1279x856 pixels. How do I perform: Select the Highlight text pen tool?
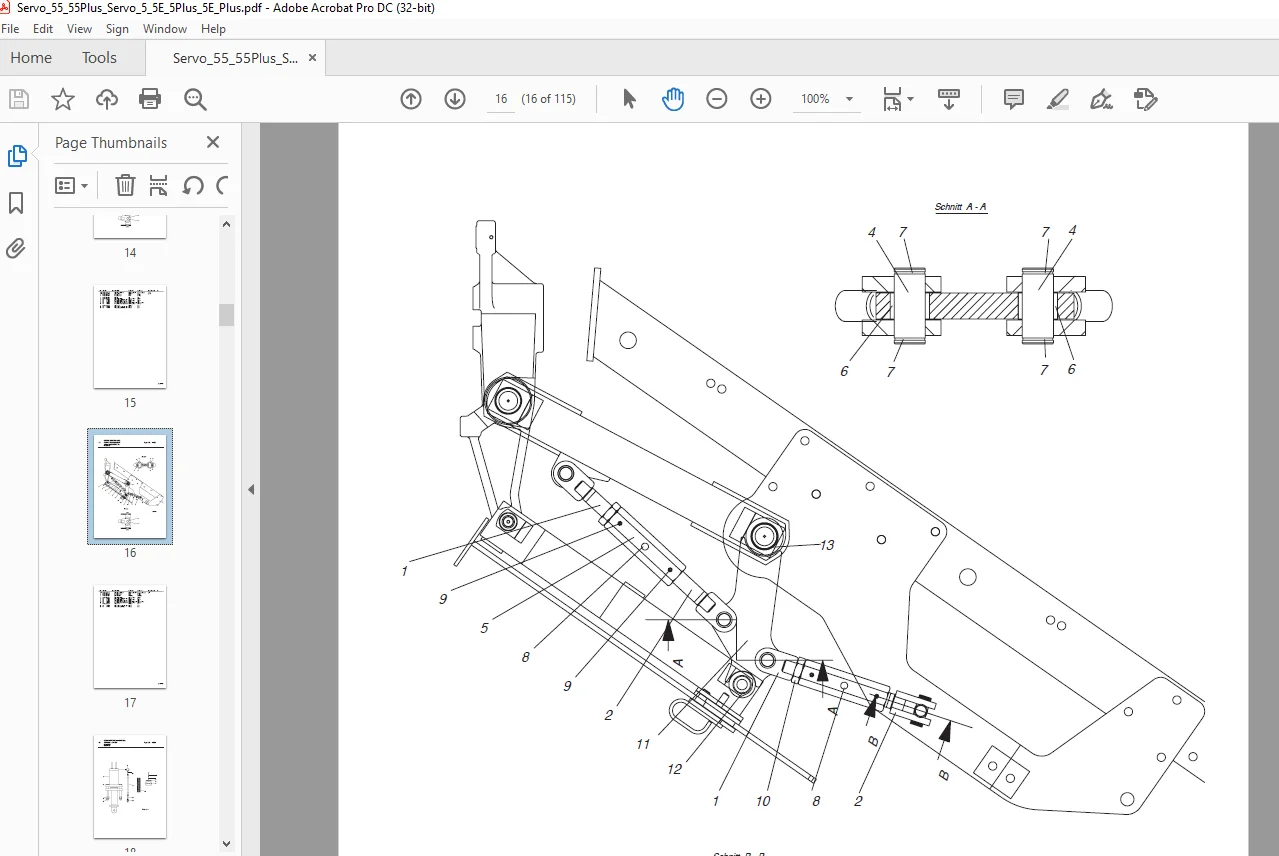pos(1058,99)
